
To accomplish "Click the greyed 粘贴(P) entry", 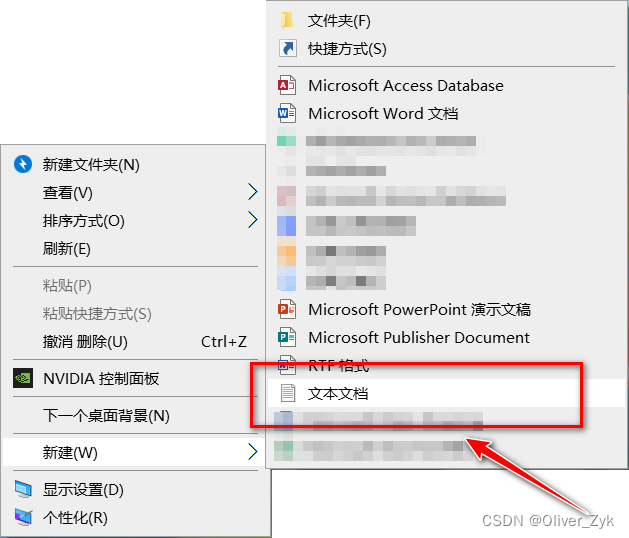I will point(134,286).
